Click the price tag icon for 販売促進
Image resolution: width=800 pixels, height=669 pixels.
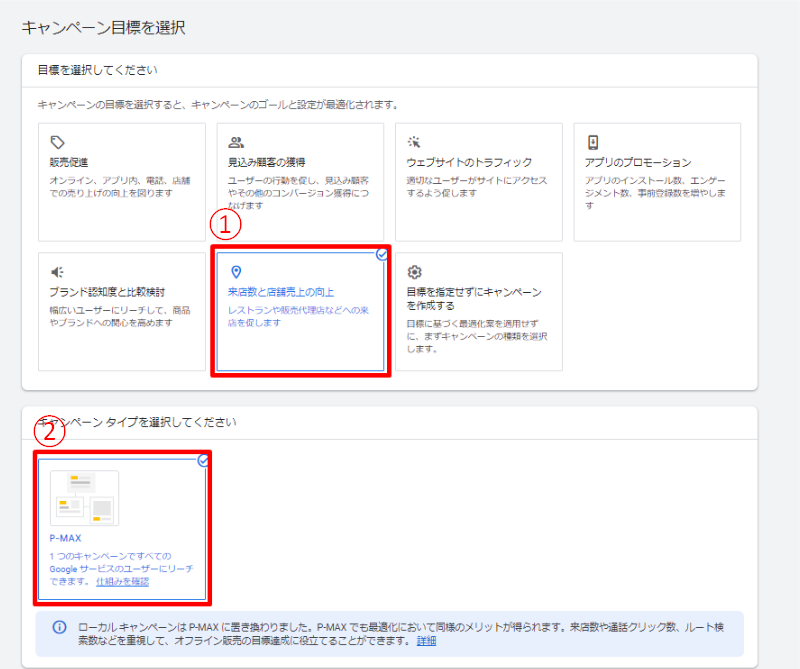57,142
